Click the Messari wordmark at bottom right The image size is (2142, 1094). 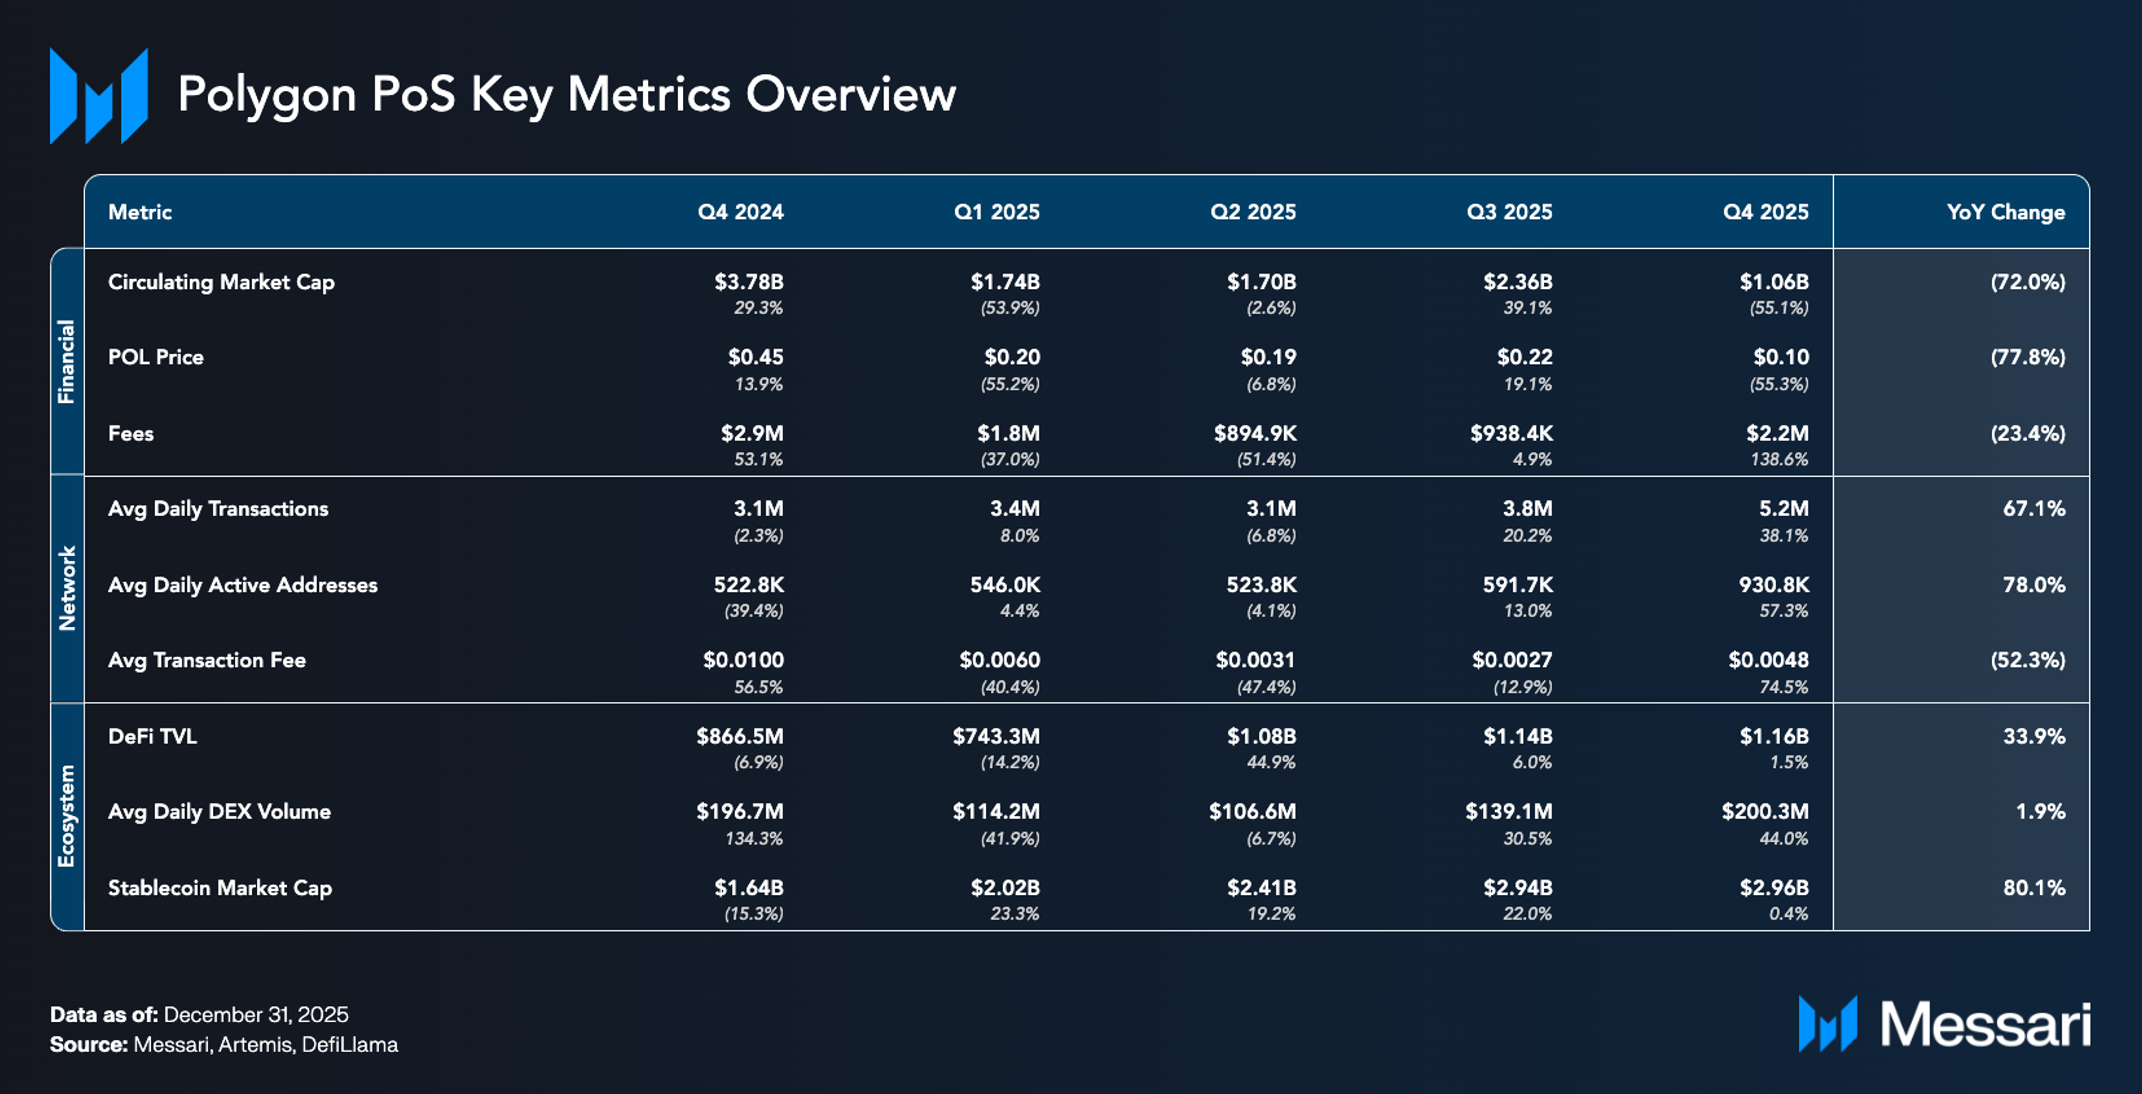click(1984, 1025)
